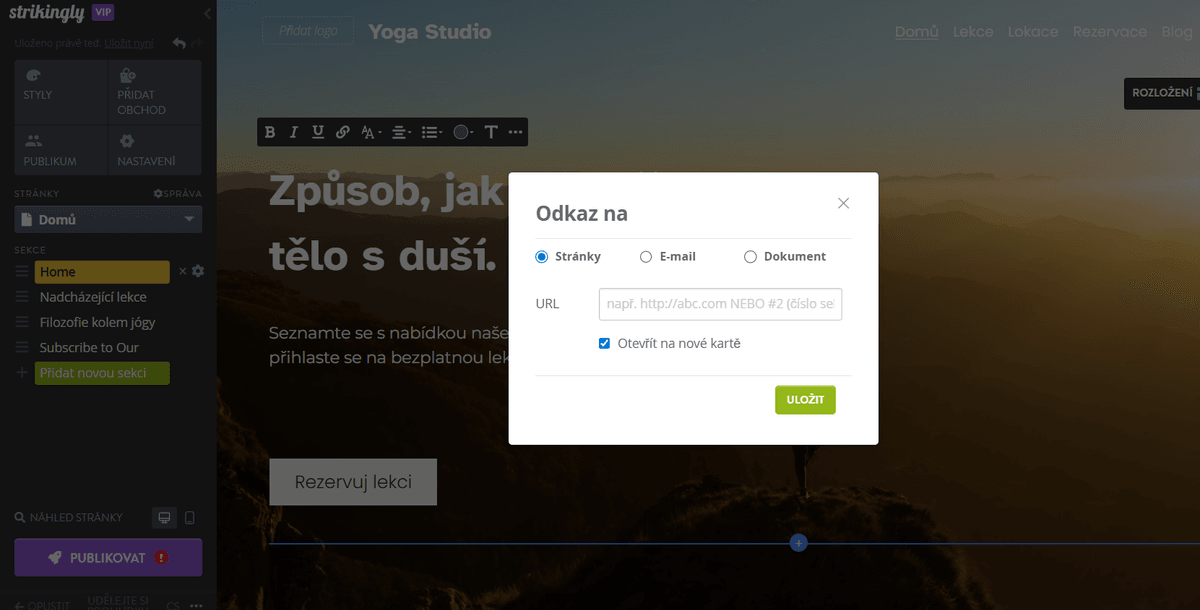1200x610 pixels.
Task: Toggle bold formatting in text toolbar
Action: [270, 132]
